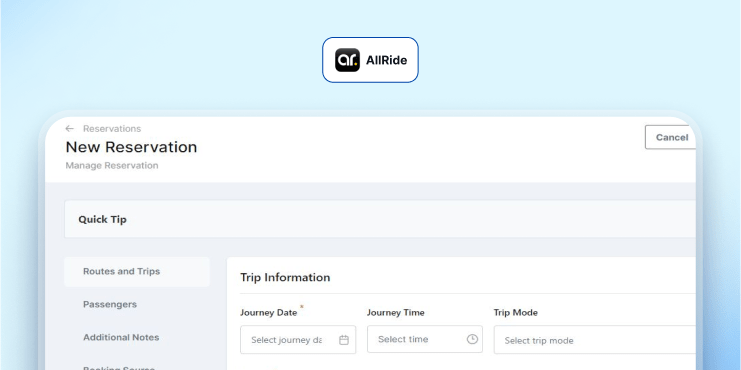Click the New Reservation title

(x=131, y=147)
